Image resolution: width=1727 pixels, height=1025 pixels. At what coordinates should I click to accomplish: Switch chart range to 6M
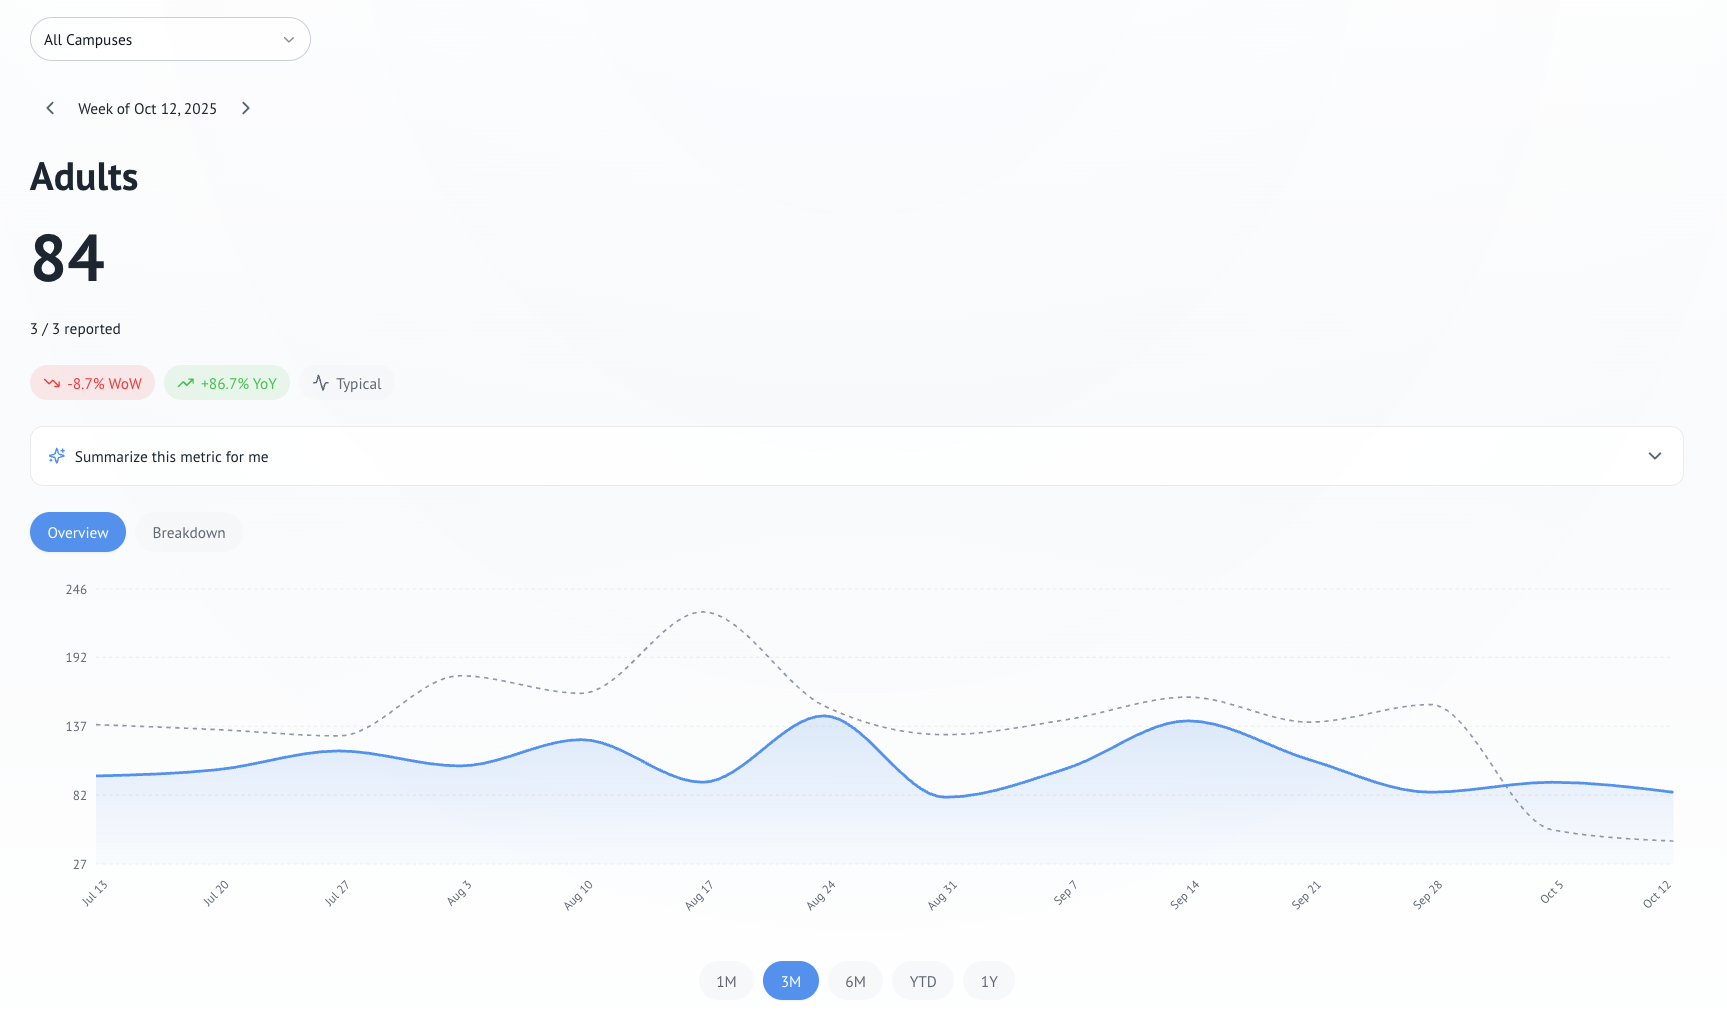[x=855, y=981]
